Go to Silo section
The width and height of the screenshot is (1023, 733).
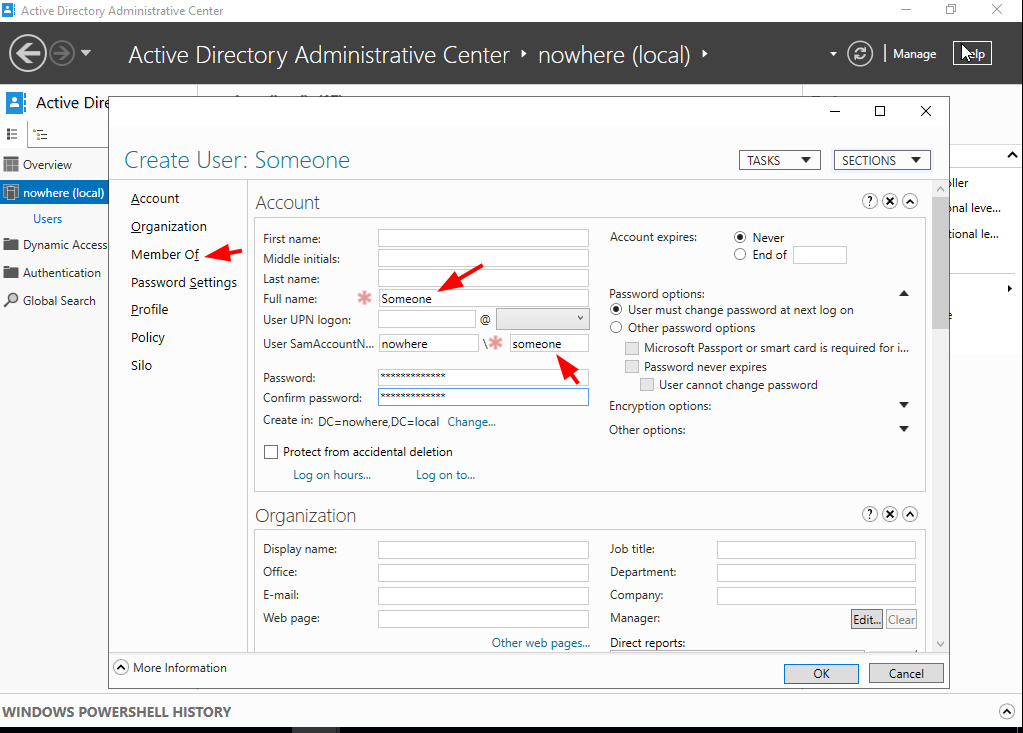(141, 365)
